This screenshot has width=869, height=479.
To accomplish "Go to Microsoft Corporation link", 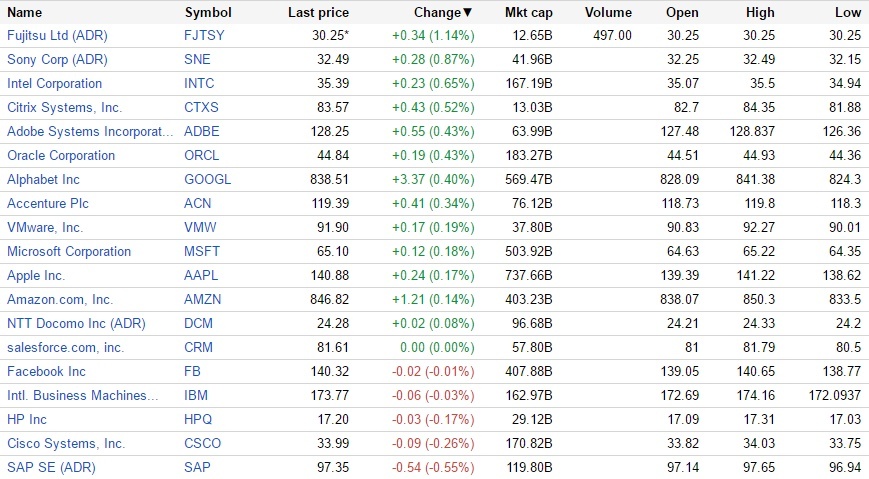I will pos(69,251).
